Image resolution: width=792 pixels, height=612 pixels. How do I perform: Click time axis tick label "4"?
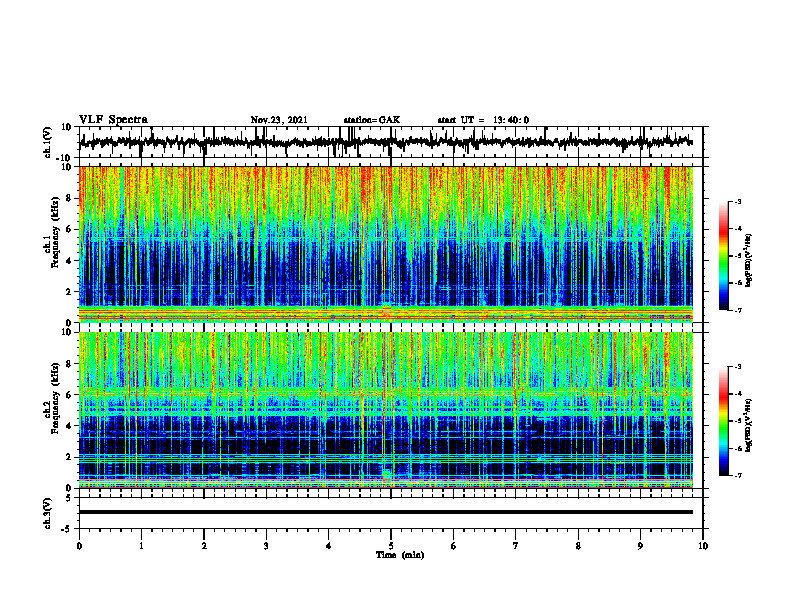(x=329, y=546)
